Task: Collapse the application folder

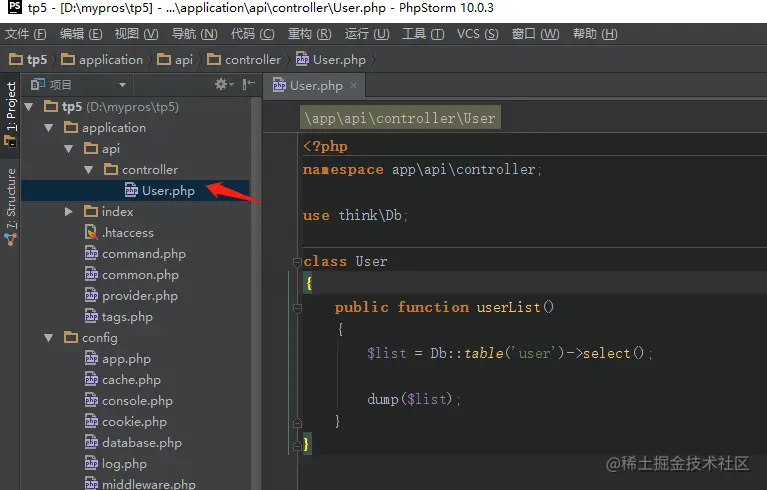Action: [x=49, y=128]
